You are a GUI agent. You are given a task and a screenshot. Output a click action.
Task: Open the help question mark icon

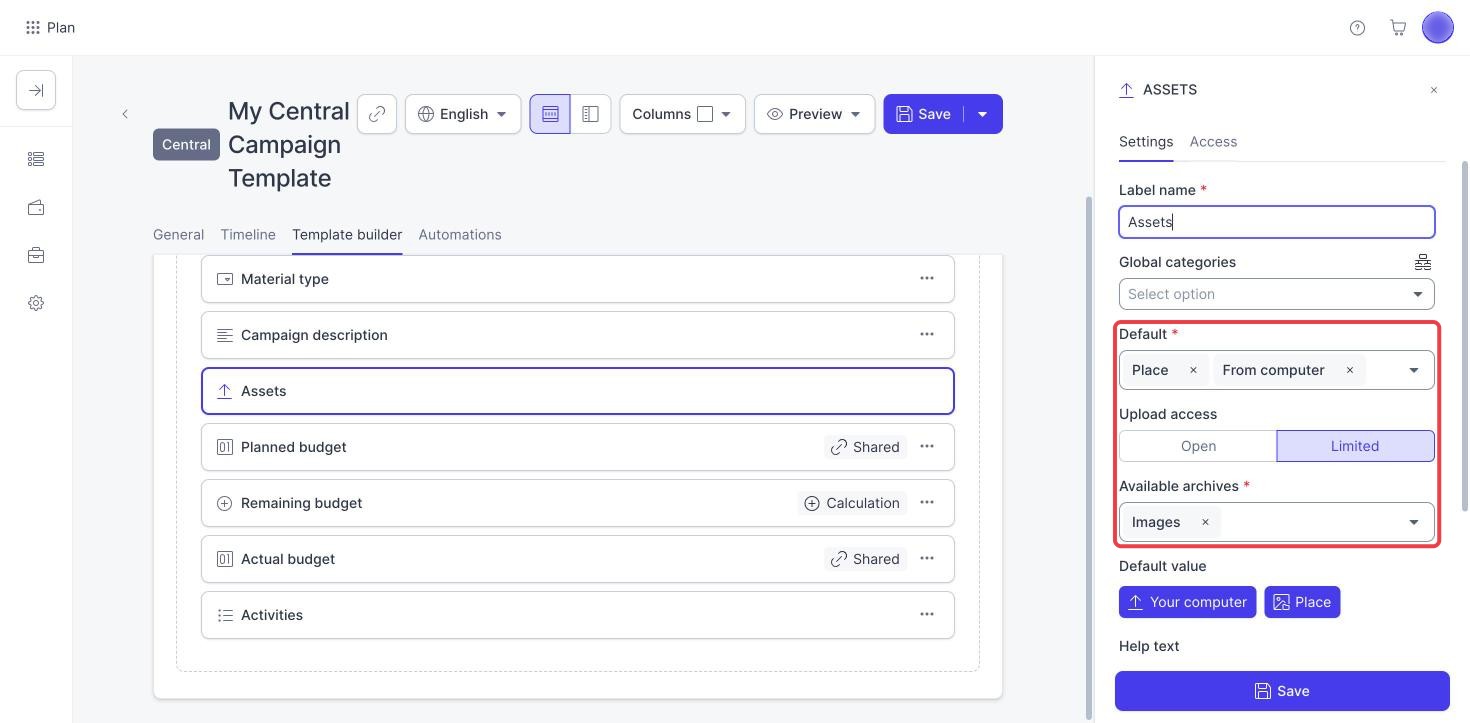1357,28
